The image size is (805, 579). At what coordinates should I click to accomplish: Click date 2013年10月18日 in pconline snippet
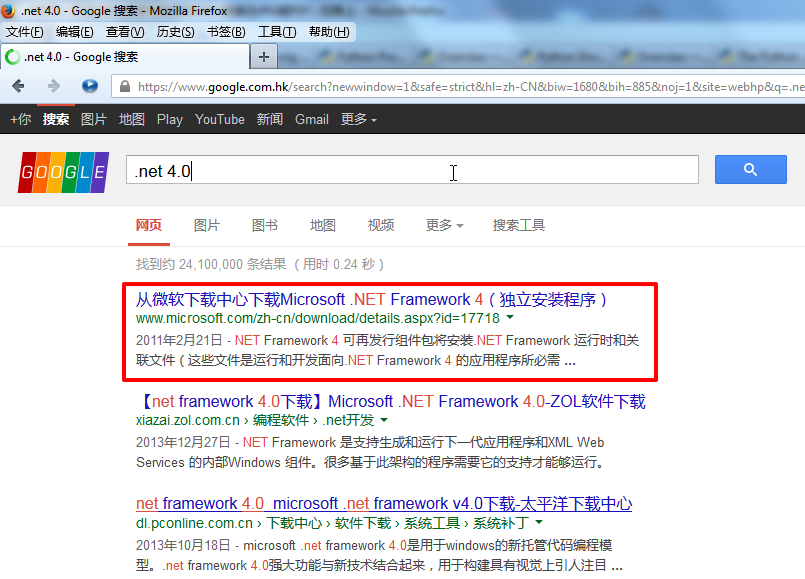coord(183,545)
